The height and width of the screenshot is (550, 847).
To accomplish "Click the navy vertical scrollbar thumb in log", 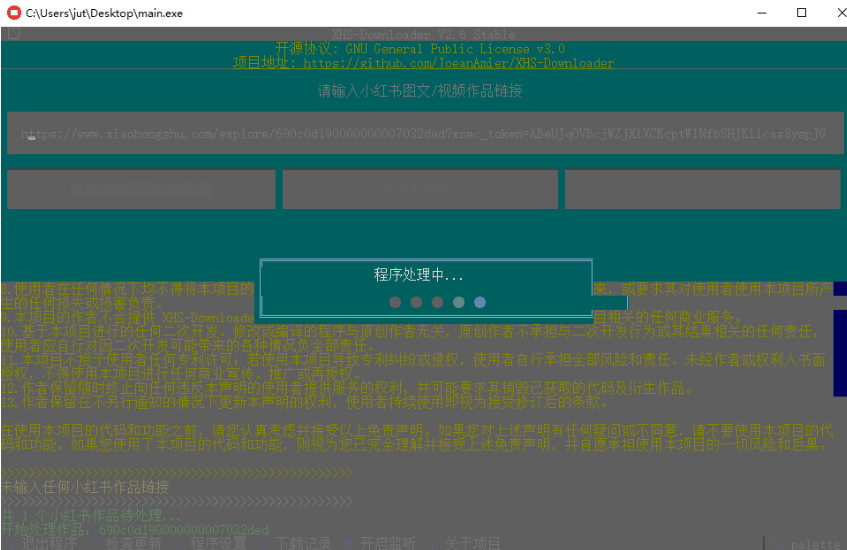I will (840, 353).
